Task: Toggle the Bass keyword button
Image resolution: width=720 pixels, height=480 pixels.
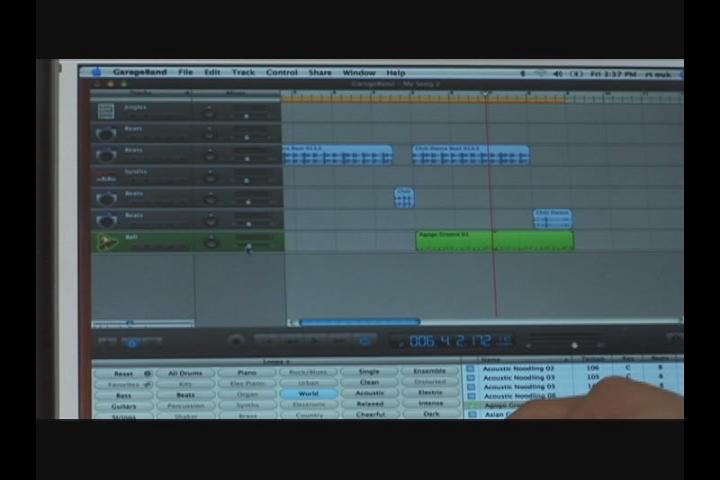Action: tap(124, 395)
